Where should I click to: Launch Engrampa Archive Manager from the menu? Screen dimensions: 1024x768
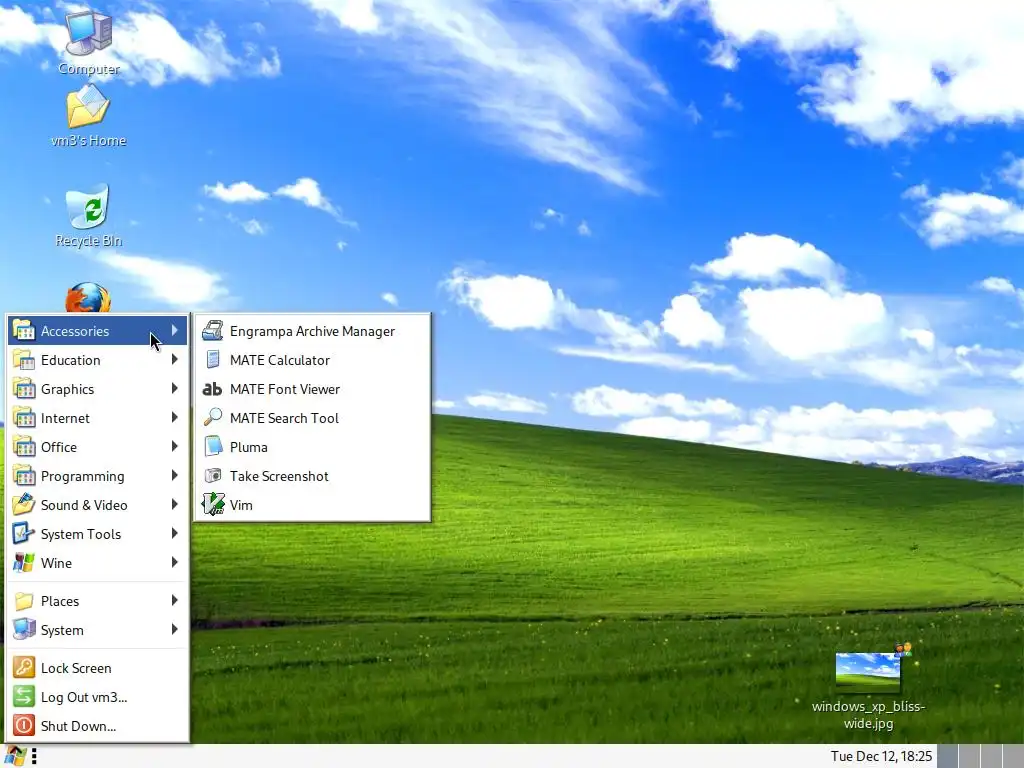[x=312, y=331]
